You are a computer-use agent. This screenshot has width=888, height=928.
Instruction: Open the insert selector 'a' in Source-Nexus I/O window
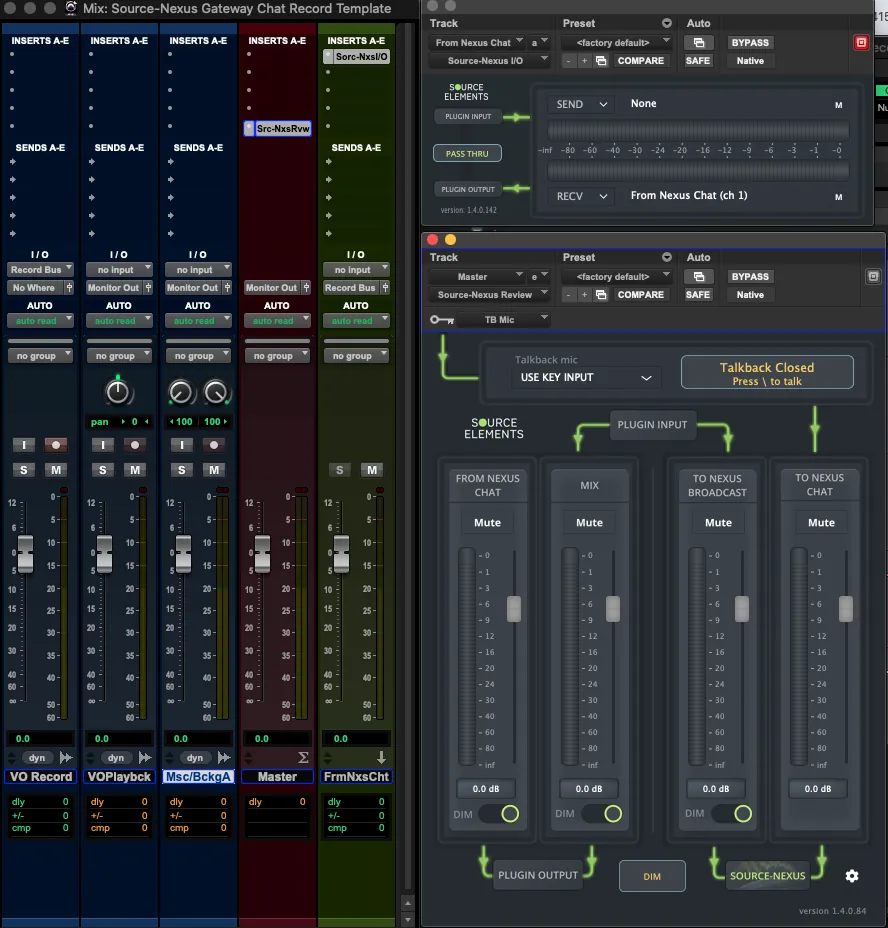[x=539, y=43]
